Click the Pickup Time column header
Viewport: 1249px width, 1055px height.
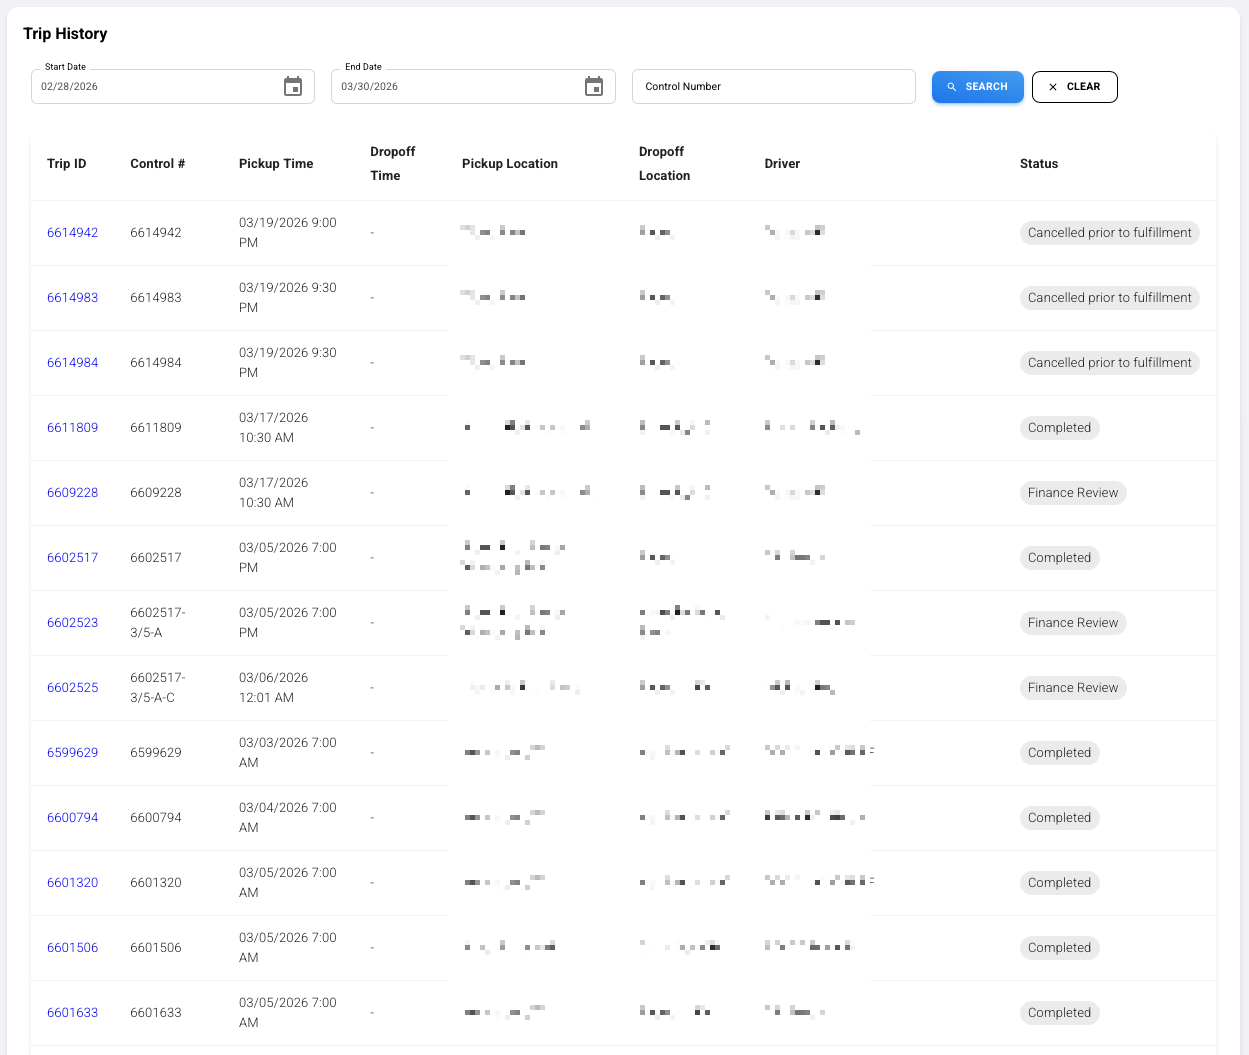coord(276,163)
